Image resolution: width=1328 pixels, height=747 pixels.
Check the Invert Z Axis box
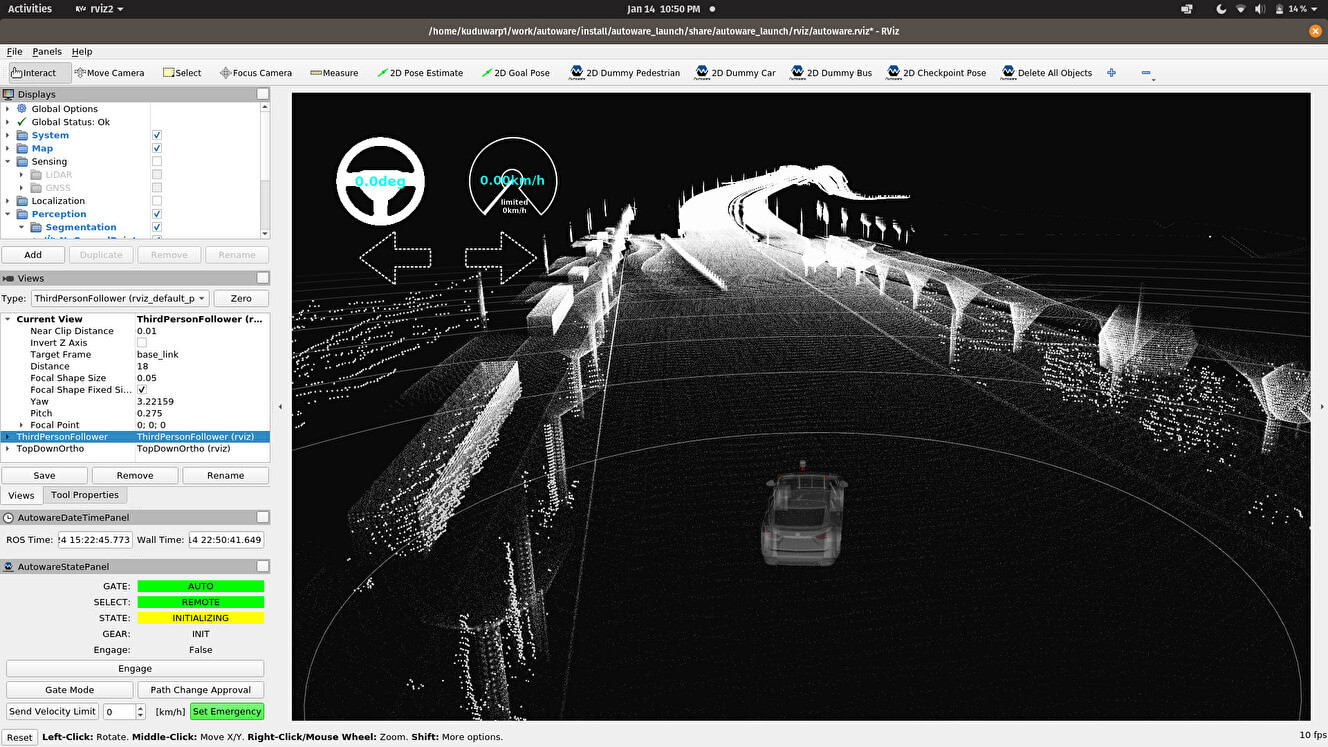pyautogui.click(x=142, y=343)
